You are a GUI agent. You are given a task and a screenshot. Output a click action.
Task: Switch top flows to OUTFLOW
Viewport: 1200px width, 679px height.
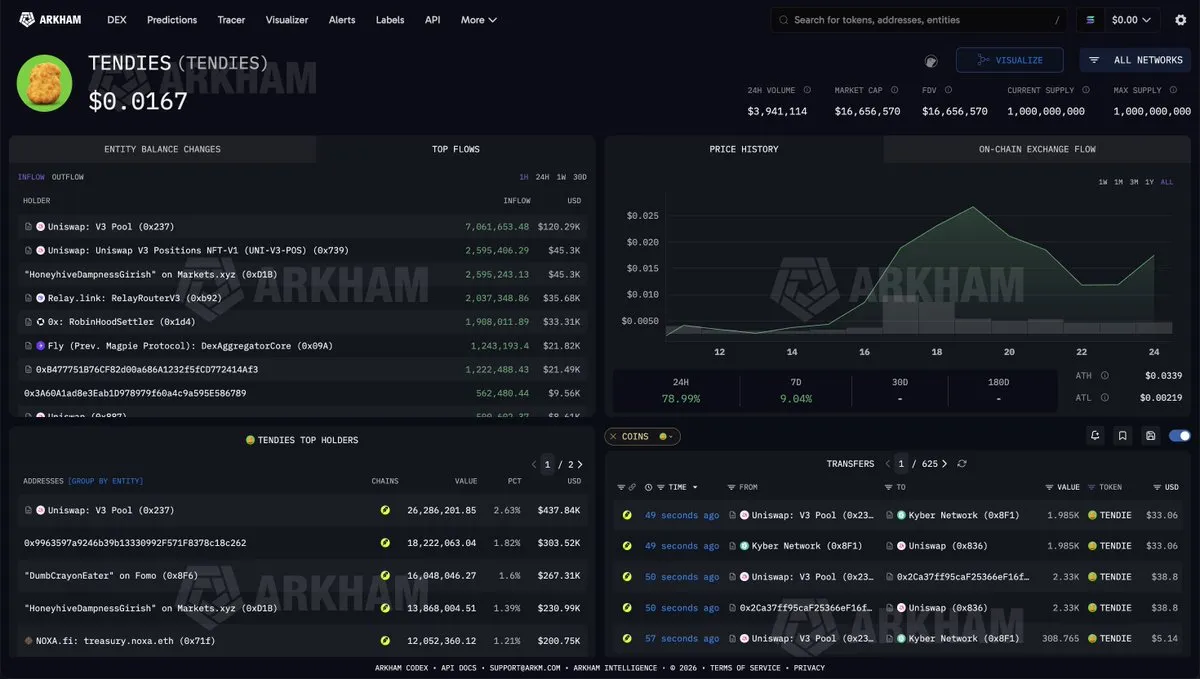(68, 177)
